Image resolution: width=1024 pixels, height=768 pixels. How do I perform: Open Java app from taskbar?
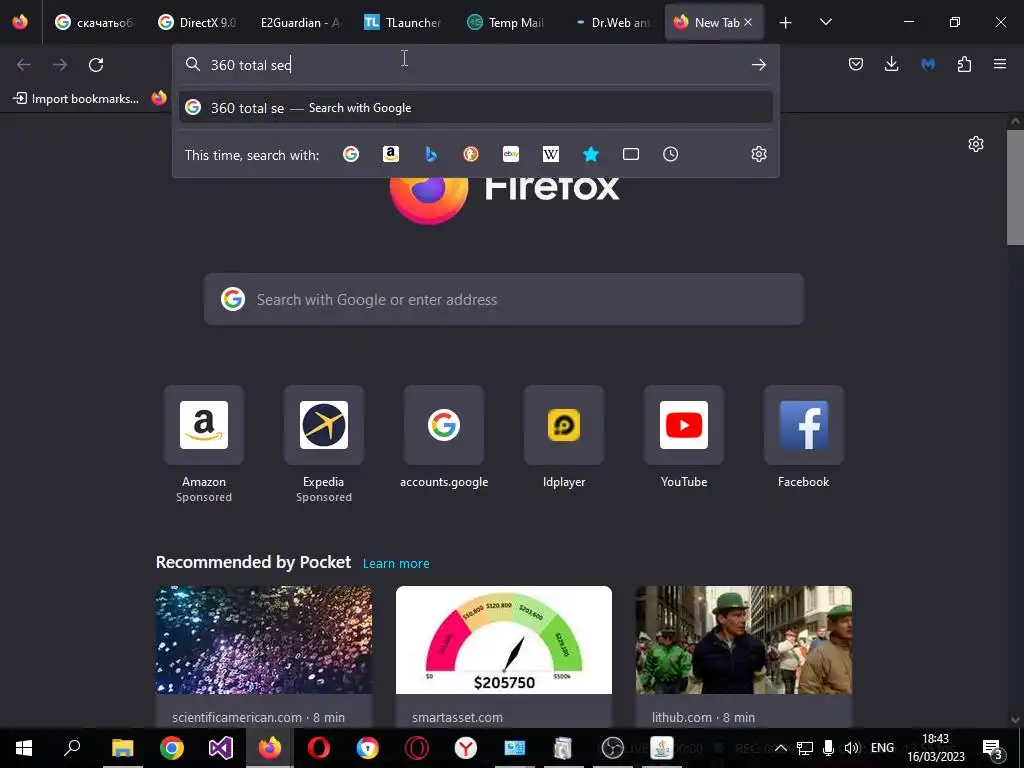(662, 748)
